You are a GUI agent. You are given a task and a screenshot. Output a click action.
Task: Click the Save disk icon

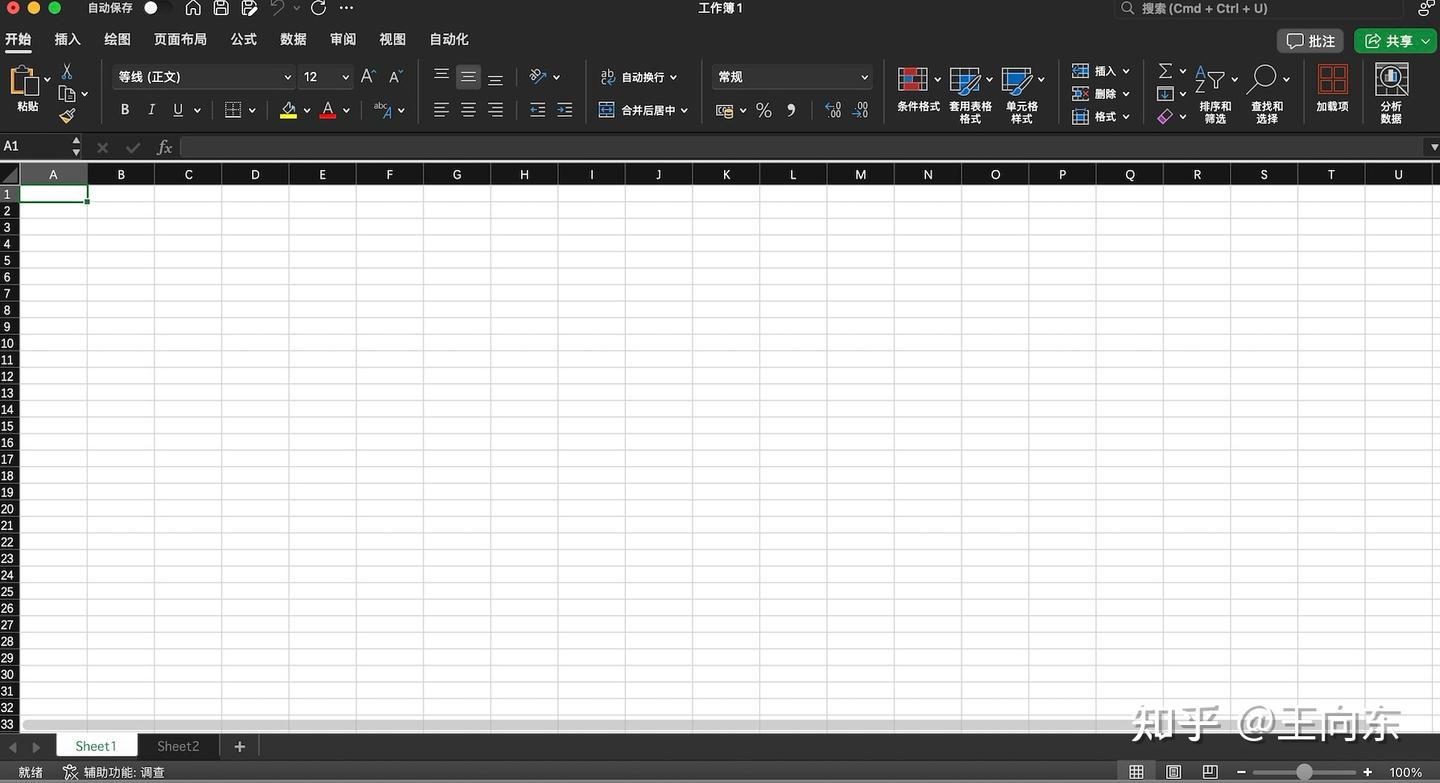[221, 8]
